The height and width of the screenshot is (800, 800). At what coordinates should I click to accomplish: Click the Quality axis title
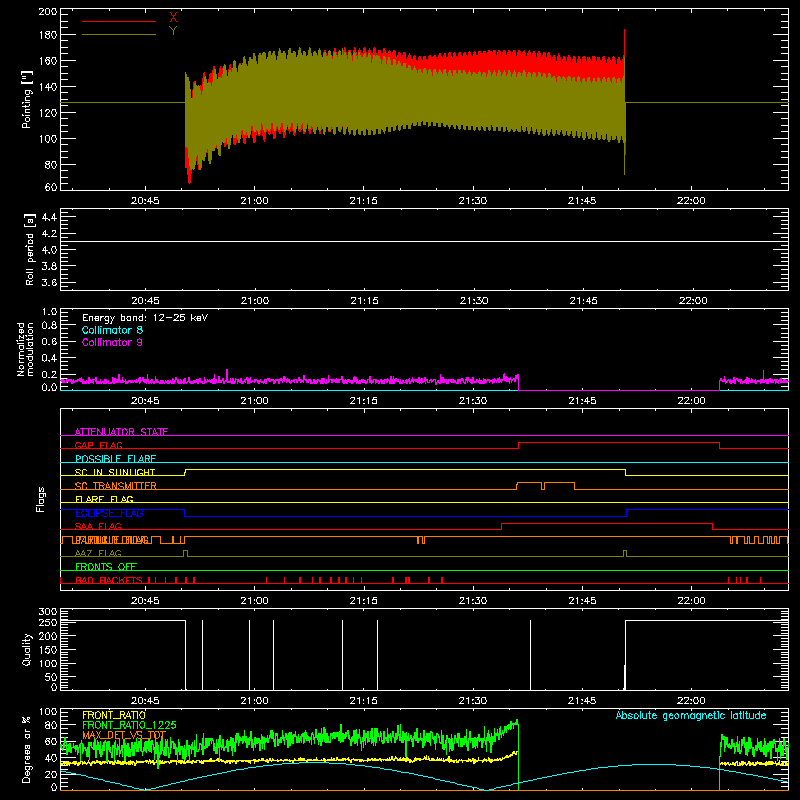[x=27, y=649]
